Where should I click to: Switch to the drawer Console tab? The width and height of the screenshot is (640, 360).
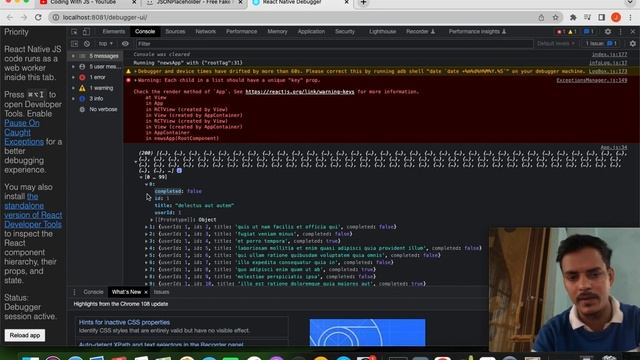93,292
